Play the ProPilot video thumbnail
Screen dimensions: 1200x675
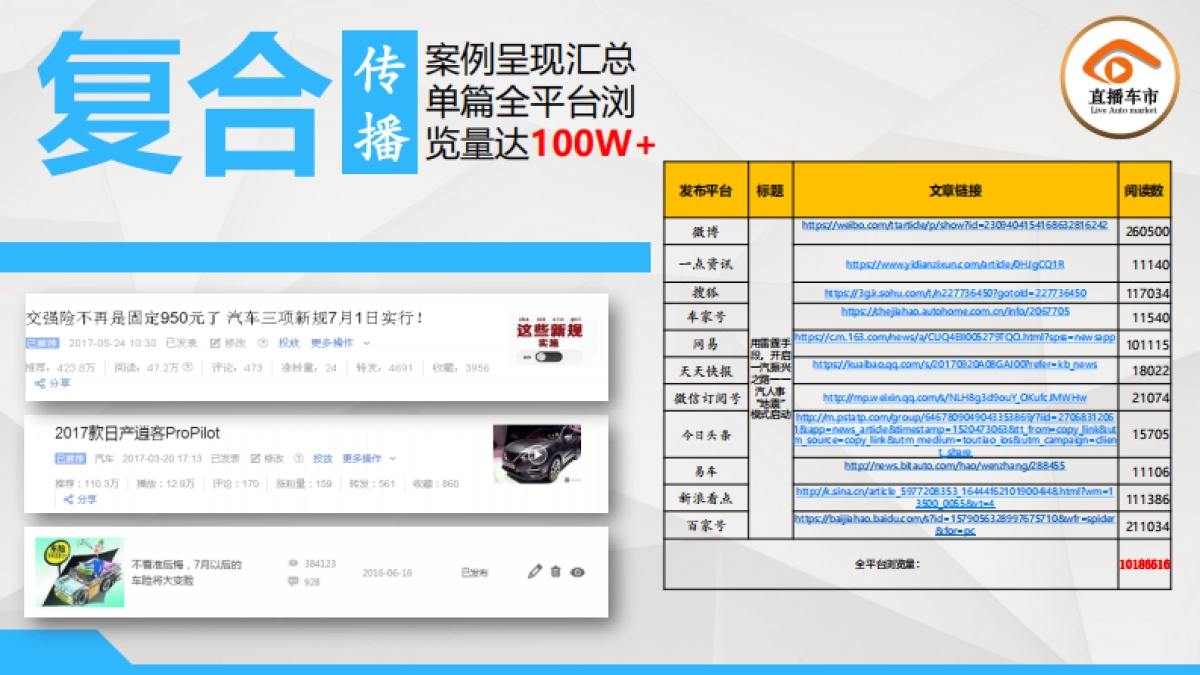click(537, 455)
